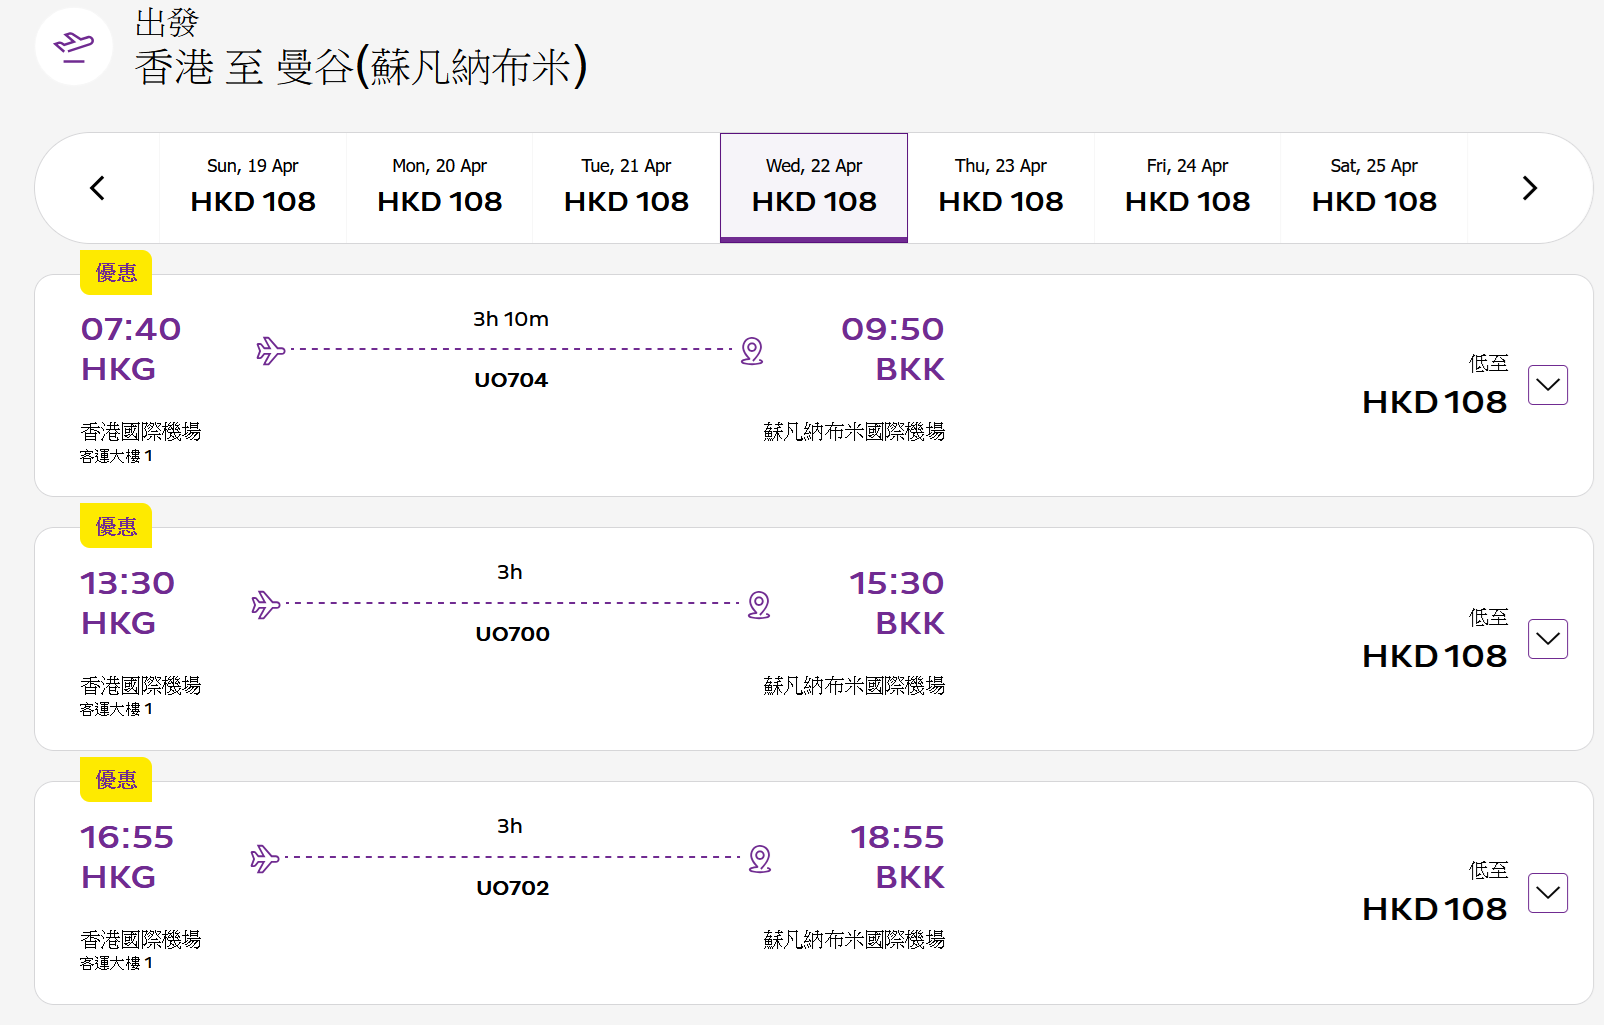This screenshot has height=1025, width=1604.
Task: Click the departure airplane icon in header
Action: [x=74, y=46]
